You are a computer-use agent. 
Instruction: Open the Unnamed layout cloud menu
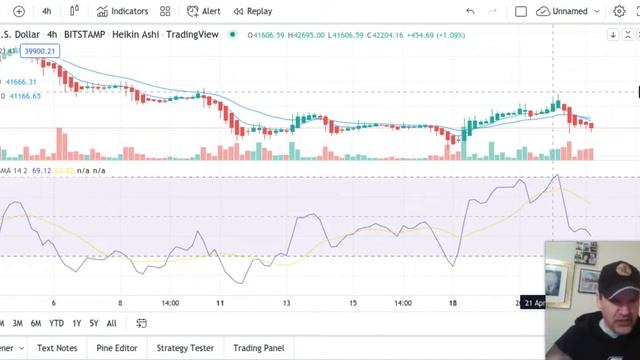[562, 11]
